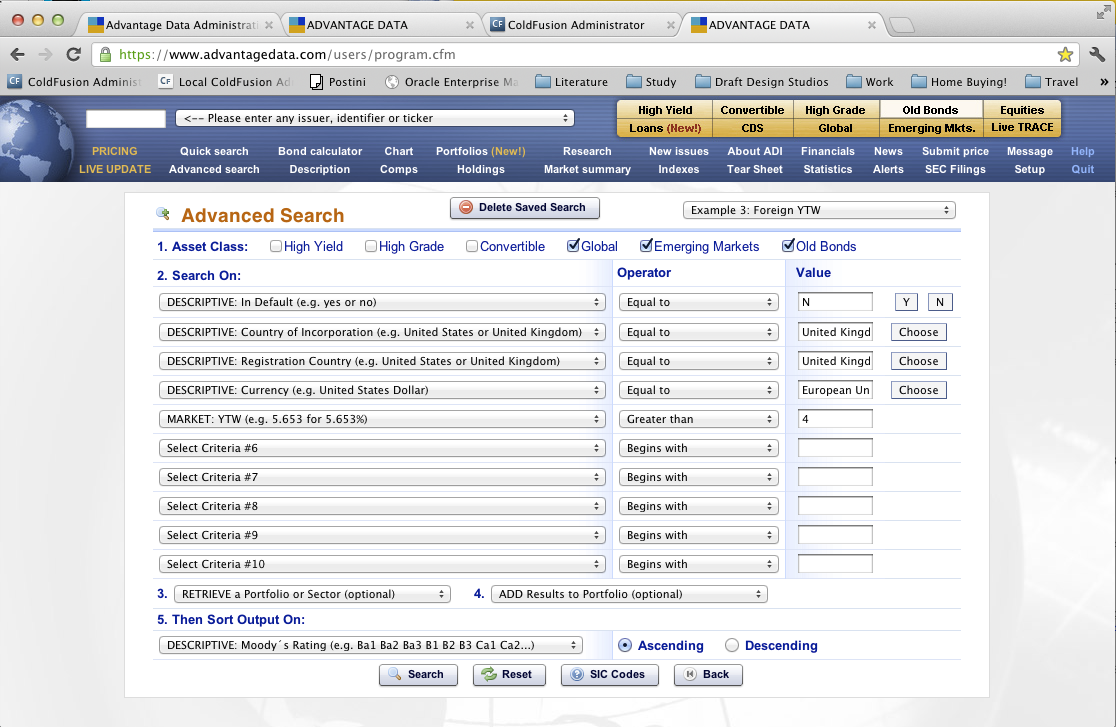Open the Moody's Rating sort dropdown
Image resolution: width=1116 pixels, height=727 pixels.
coord(371,645)
